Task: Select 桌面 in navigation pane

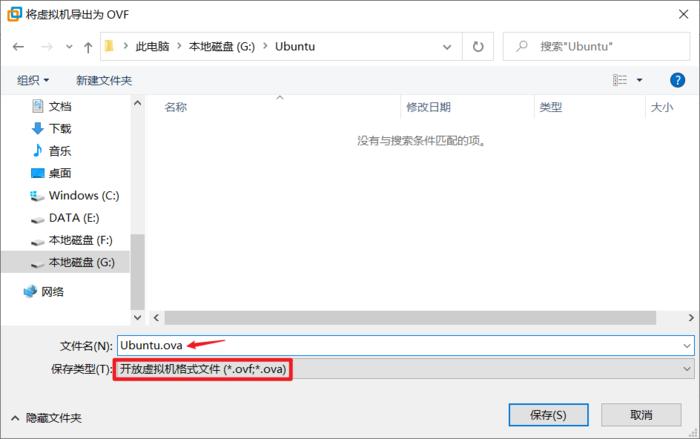Action: [x=60, y=173]
